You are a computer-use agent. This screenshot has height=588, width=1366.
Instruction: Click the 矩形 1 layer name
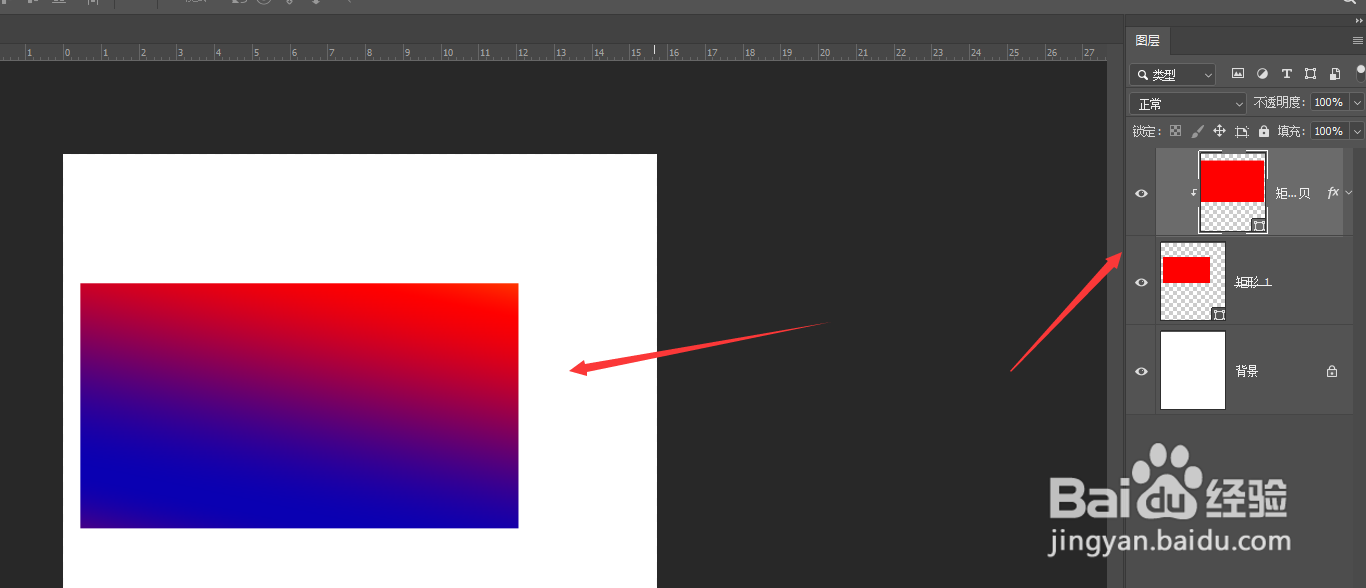[1254, 283]
